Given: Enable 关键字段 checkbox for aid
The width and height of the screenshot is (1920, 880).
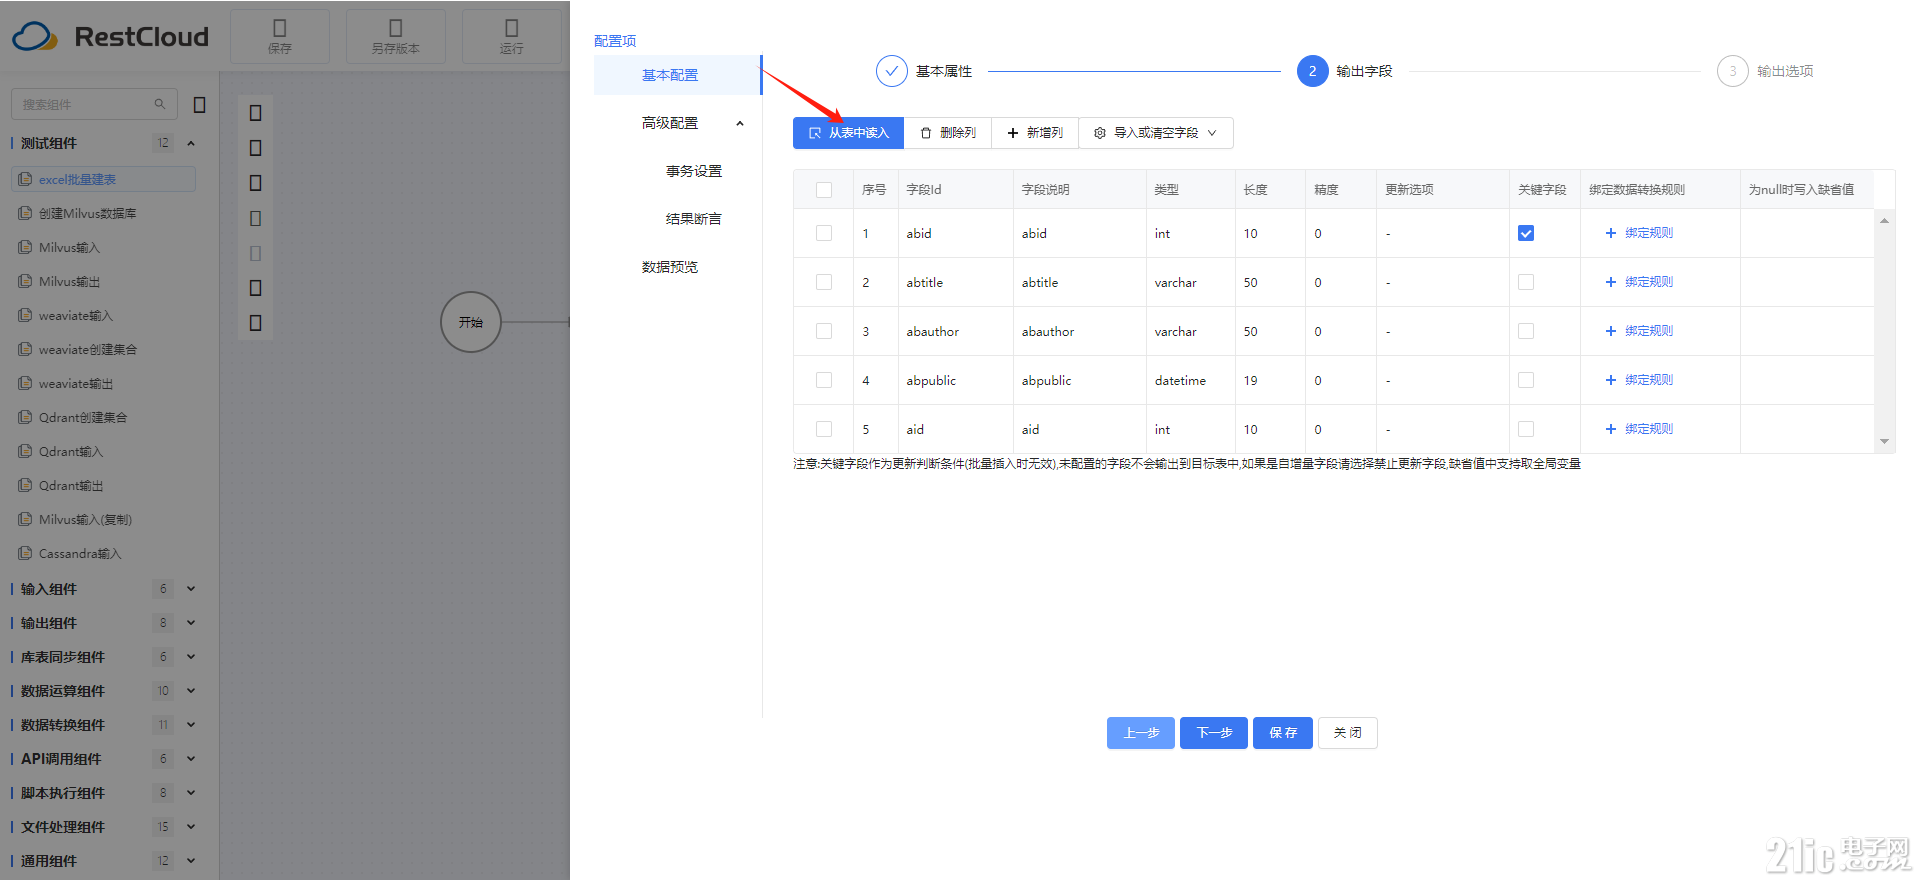Looking at the screenshot, I should pos(1526,429).
